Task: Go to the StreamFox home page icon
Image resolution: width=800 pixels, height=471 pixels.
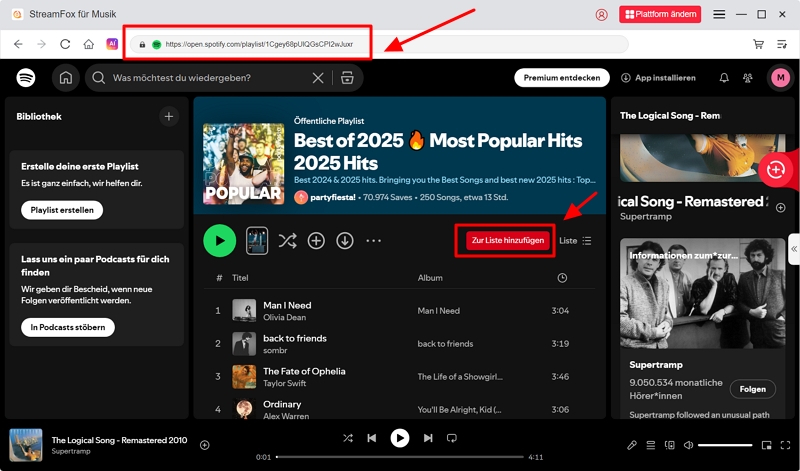Action: coord(89,44)
